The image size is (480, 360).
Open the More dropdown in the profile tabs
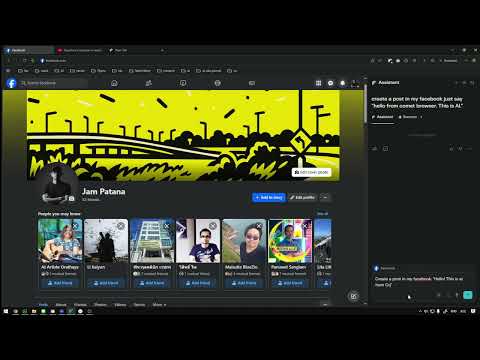159,305
